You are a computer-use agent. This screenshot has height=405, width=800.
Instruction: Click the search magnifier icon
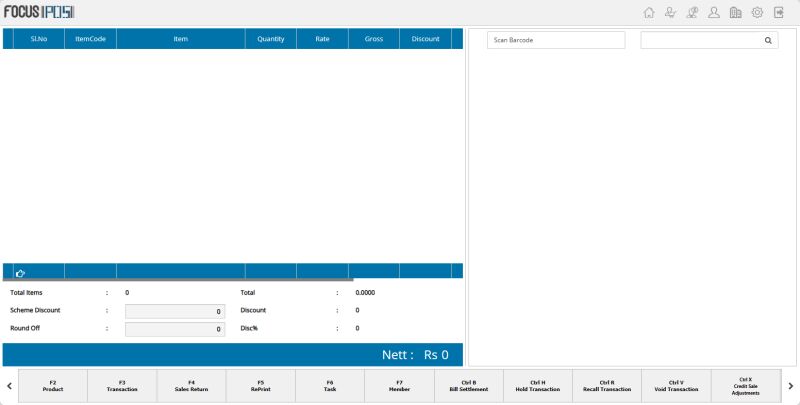768,40
